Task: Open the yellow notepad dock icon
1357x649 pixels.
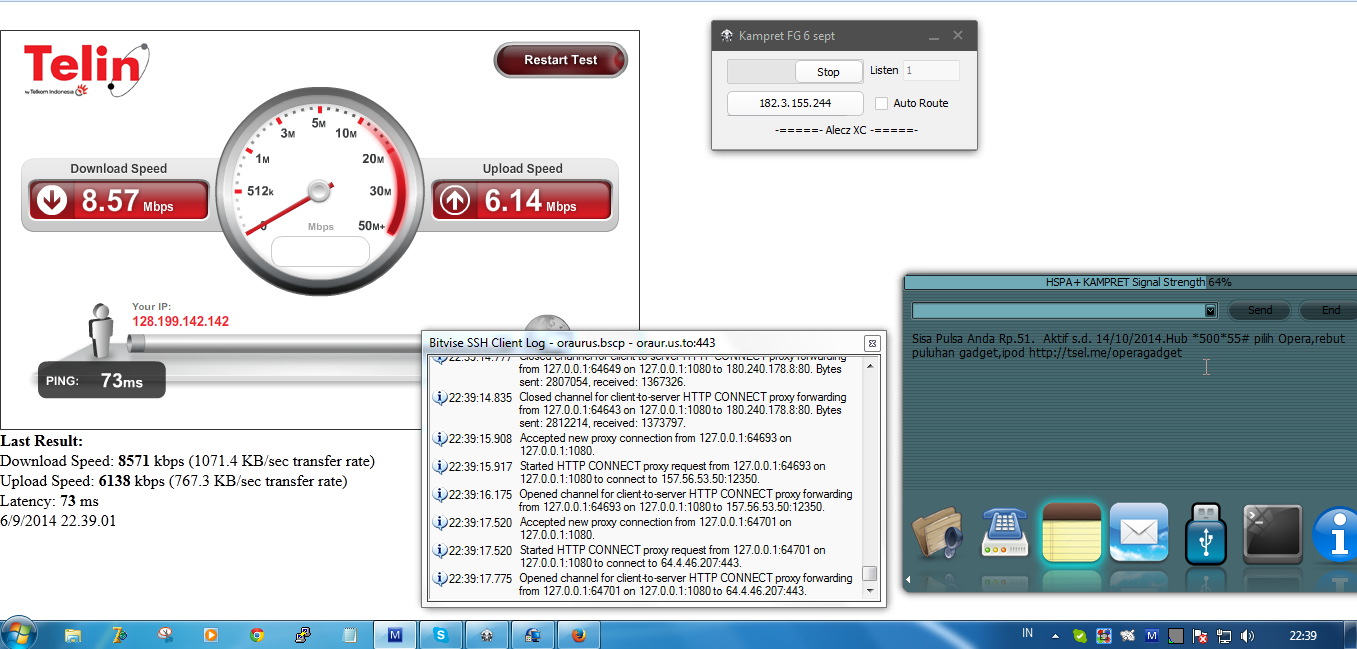Action: (1071, 532)
